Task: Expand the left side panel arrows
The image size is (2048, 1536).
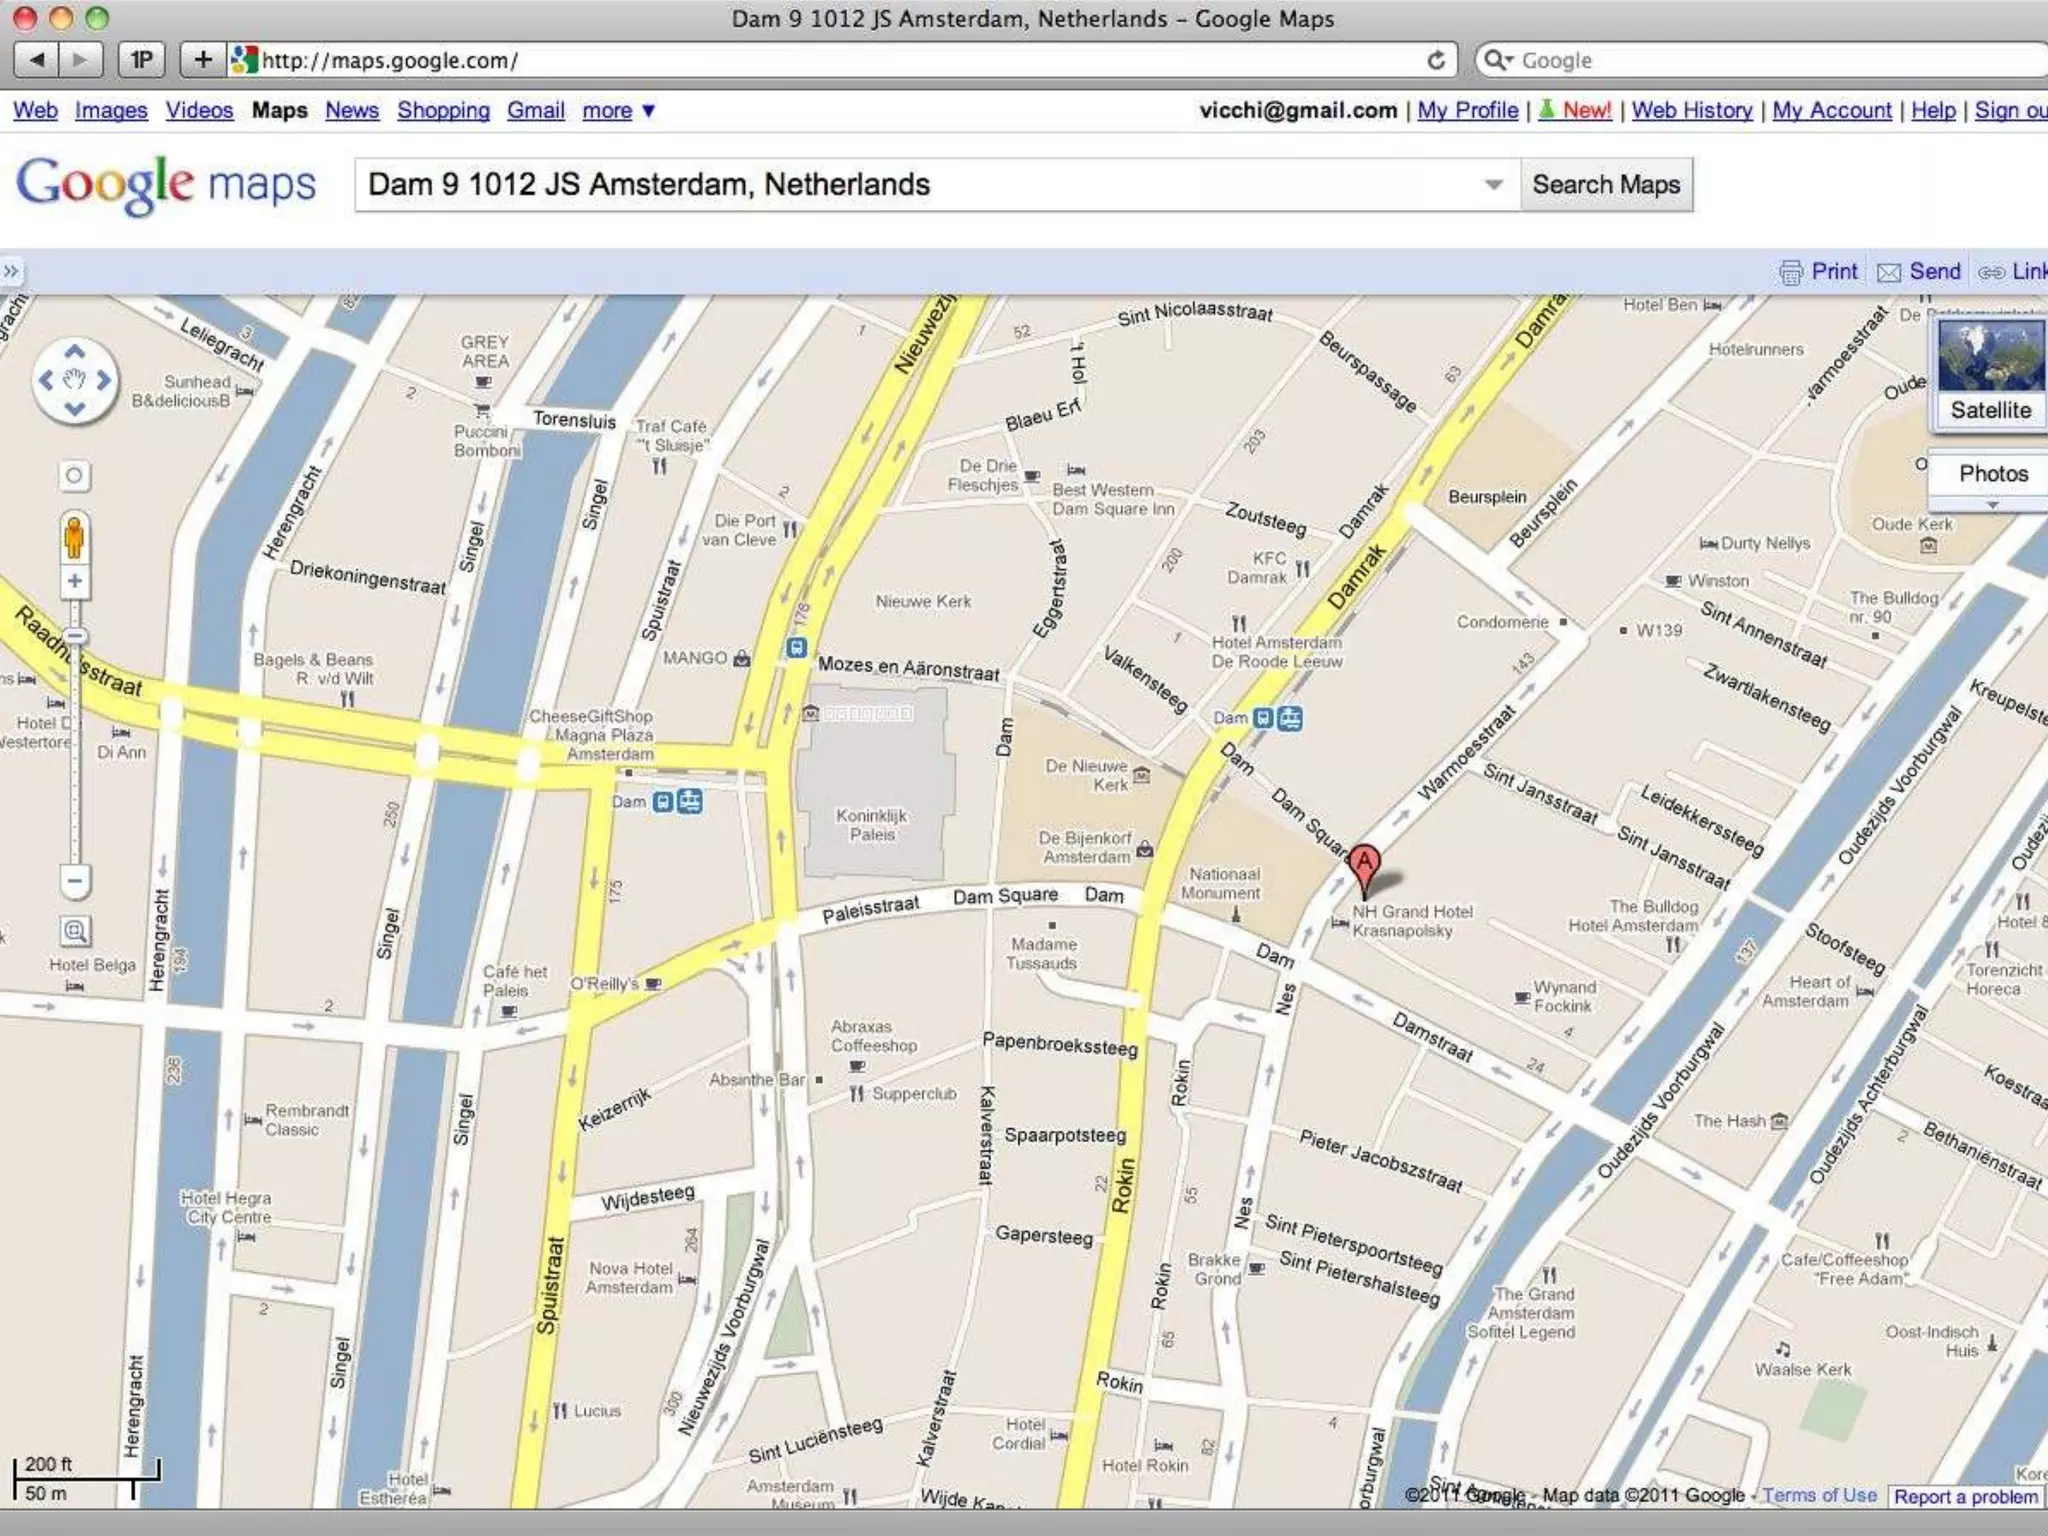Action: click(x=11, y=272)
